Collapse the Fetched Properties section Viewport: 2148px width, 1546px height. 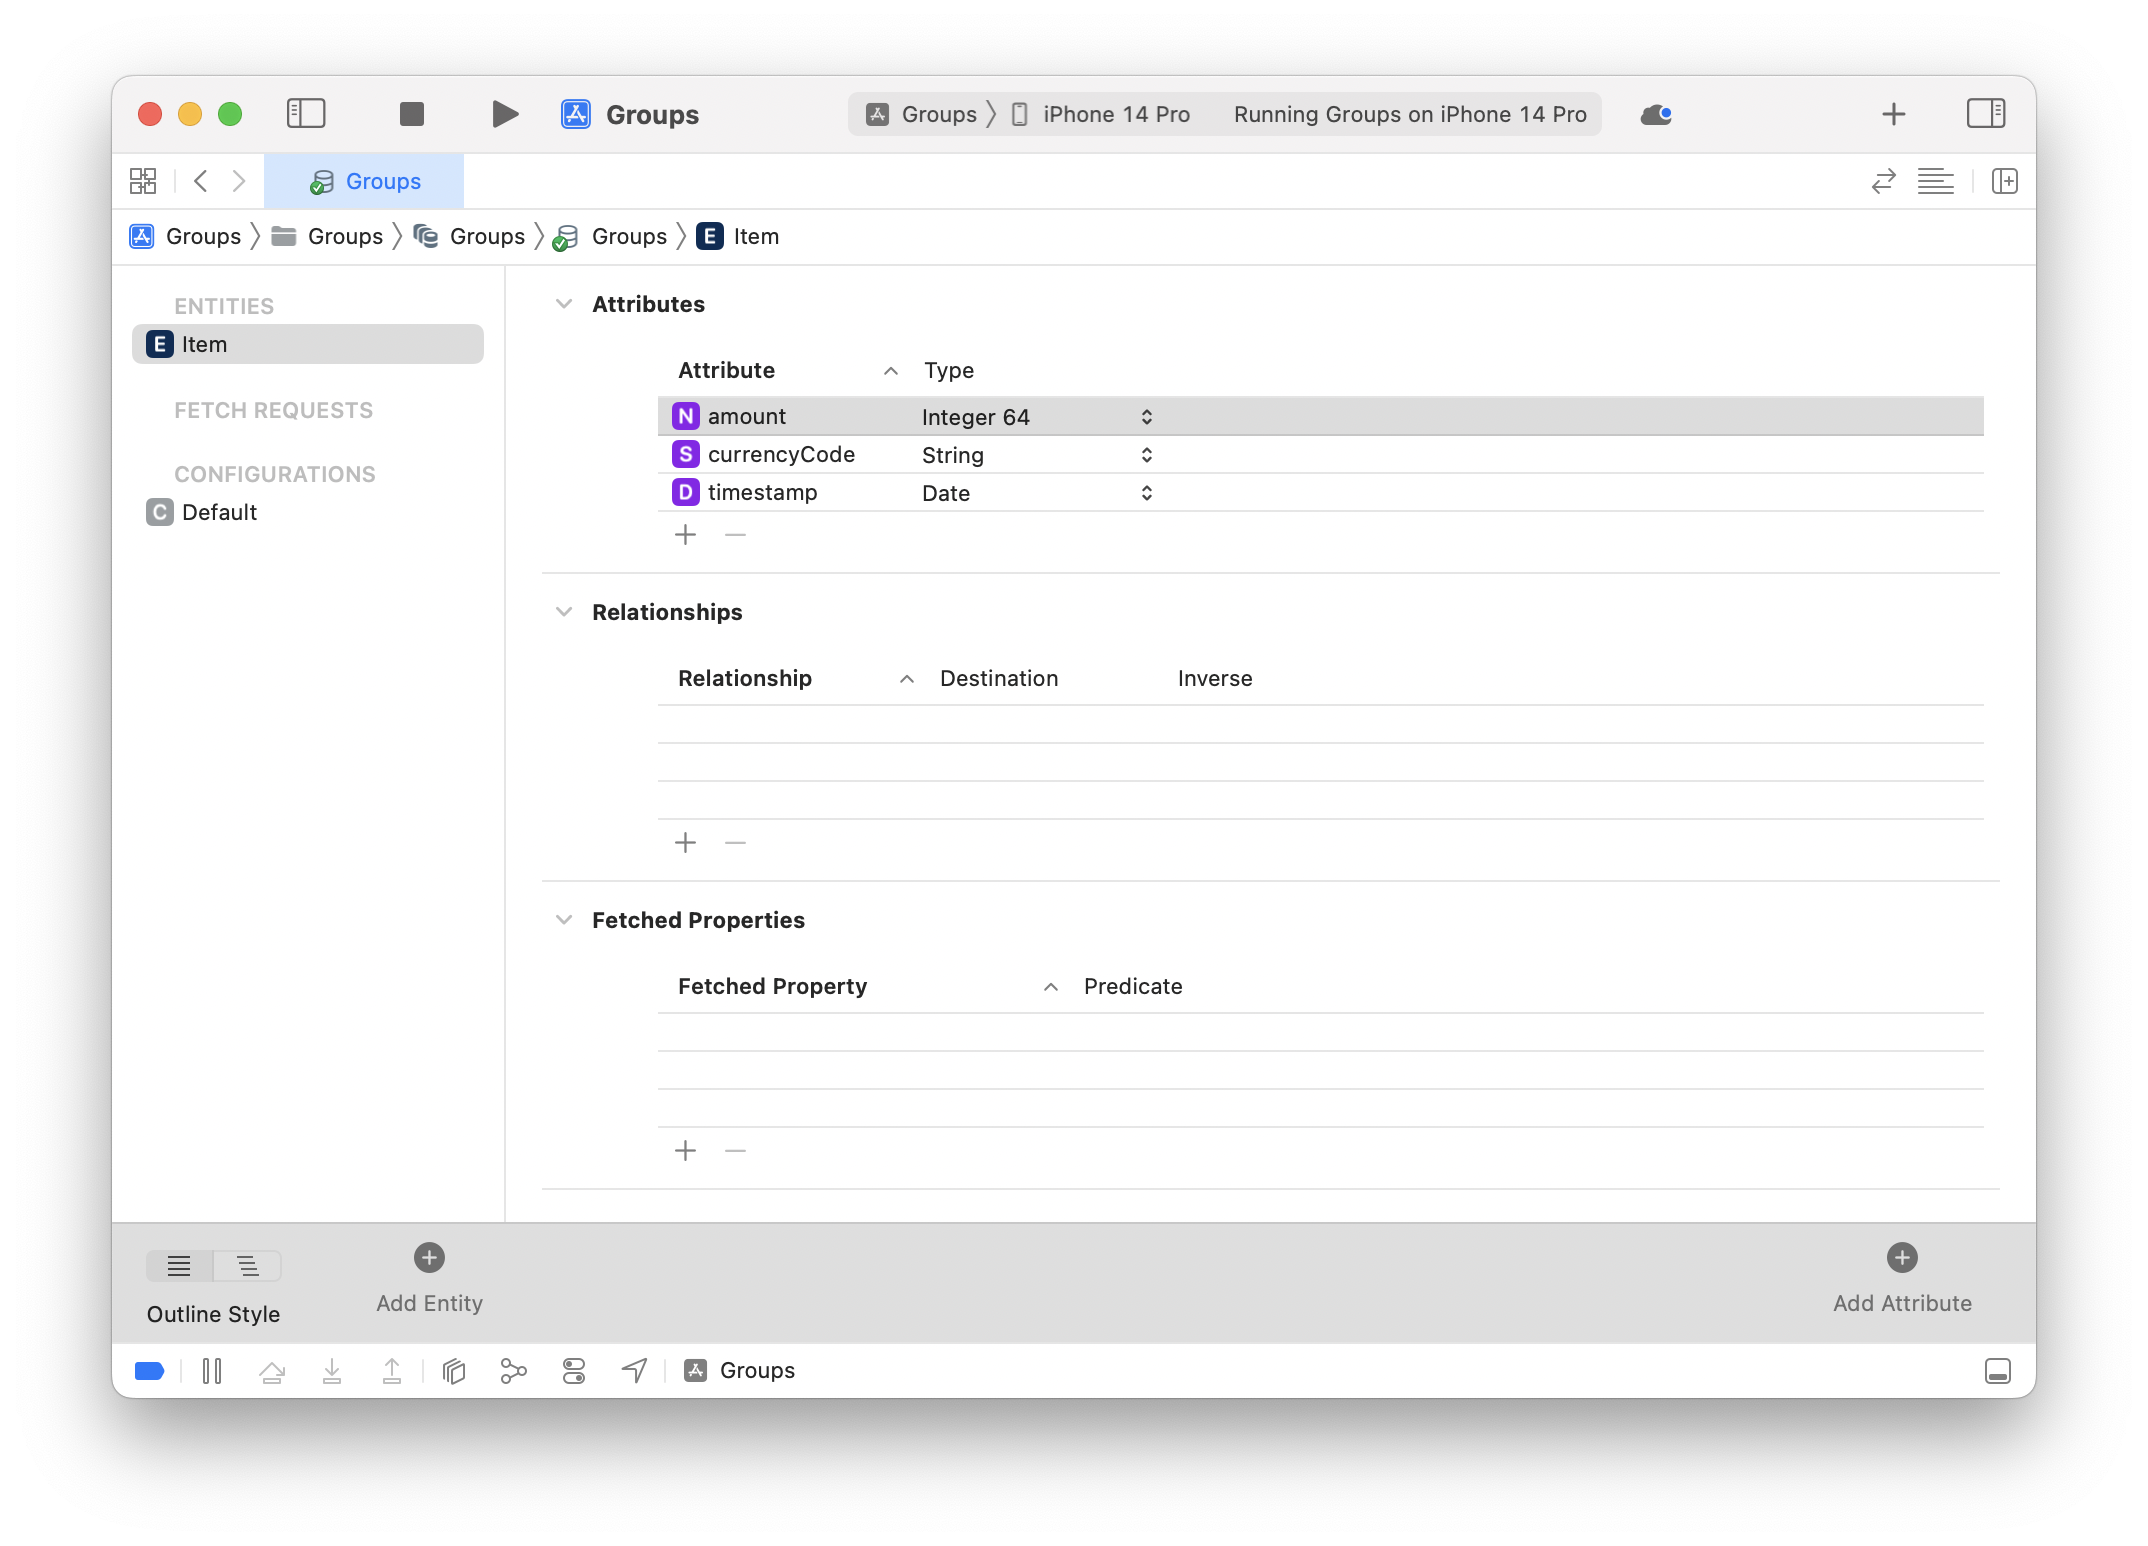(564, 920)
